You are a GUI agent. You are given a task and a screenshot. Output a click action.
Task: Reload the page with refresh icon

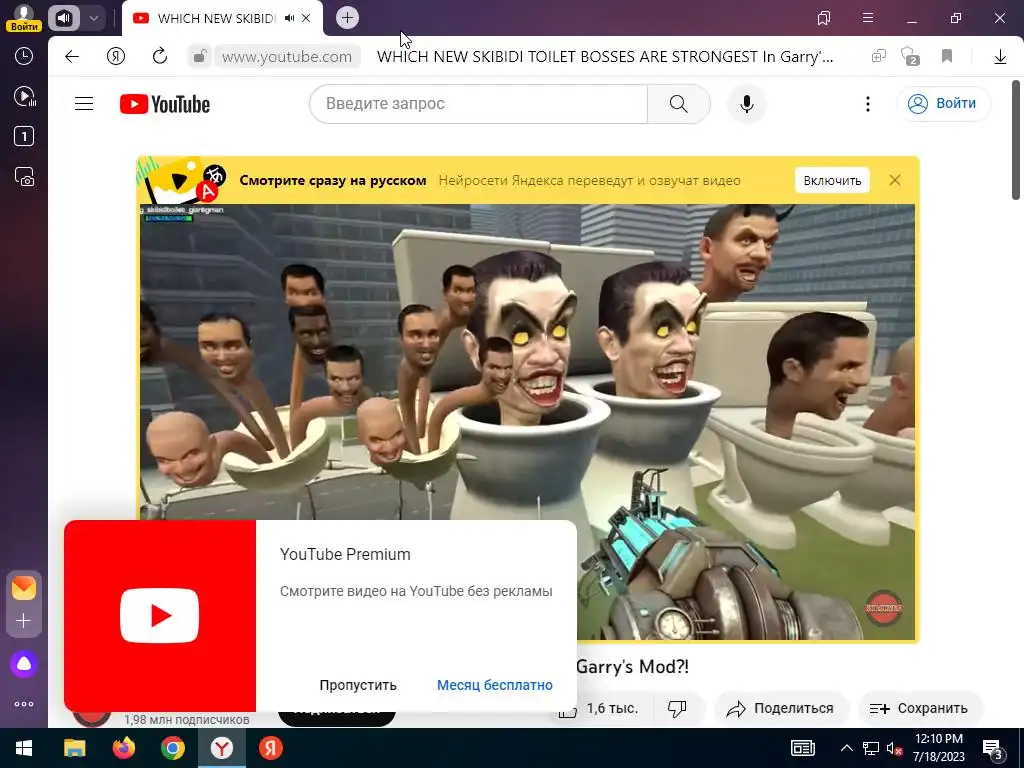click(159, 57)
